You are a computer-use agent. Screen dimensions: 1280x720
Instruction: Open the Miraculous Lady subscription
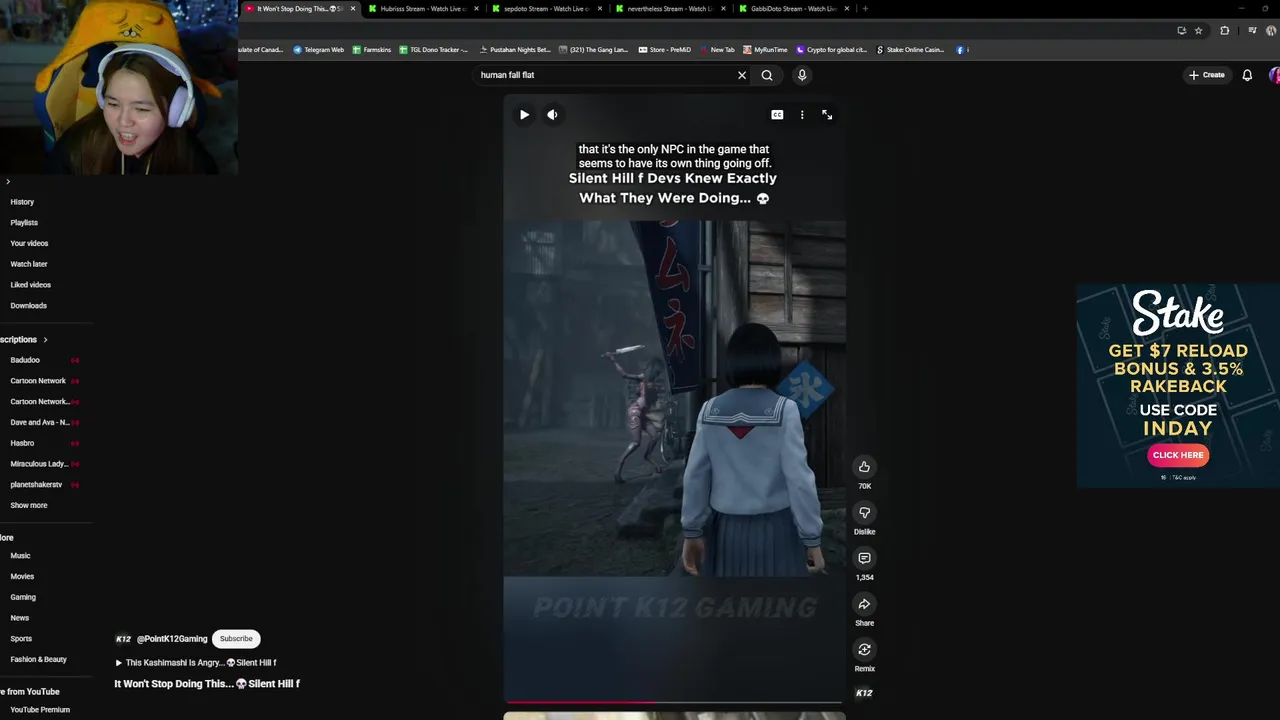click(x=40, y=464)
